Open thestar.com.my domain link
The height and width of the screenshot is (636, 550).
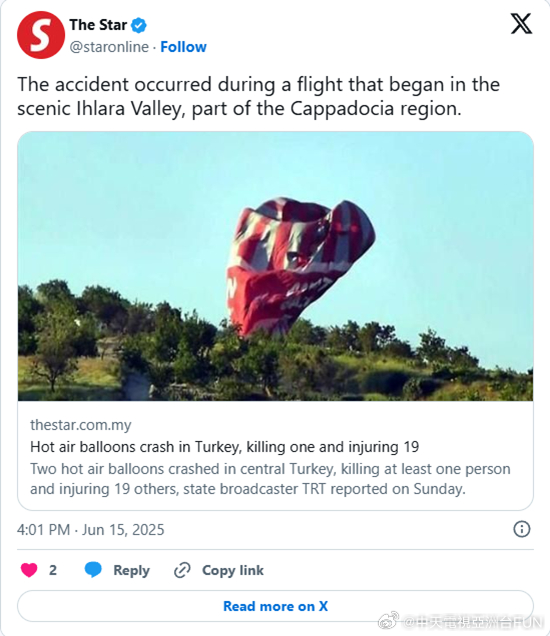81,425
